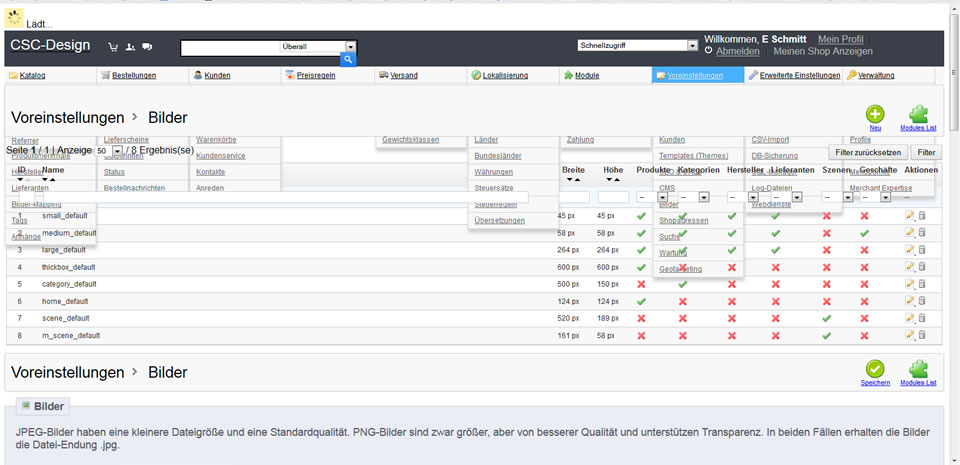This screenshot has width=960, height=465.
Task: Click the green Neu plus icon
Action: pyautogui.click(x=875, y=114)
